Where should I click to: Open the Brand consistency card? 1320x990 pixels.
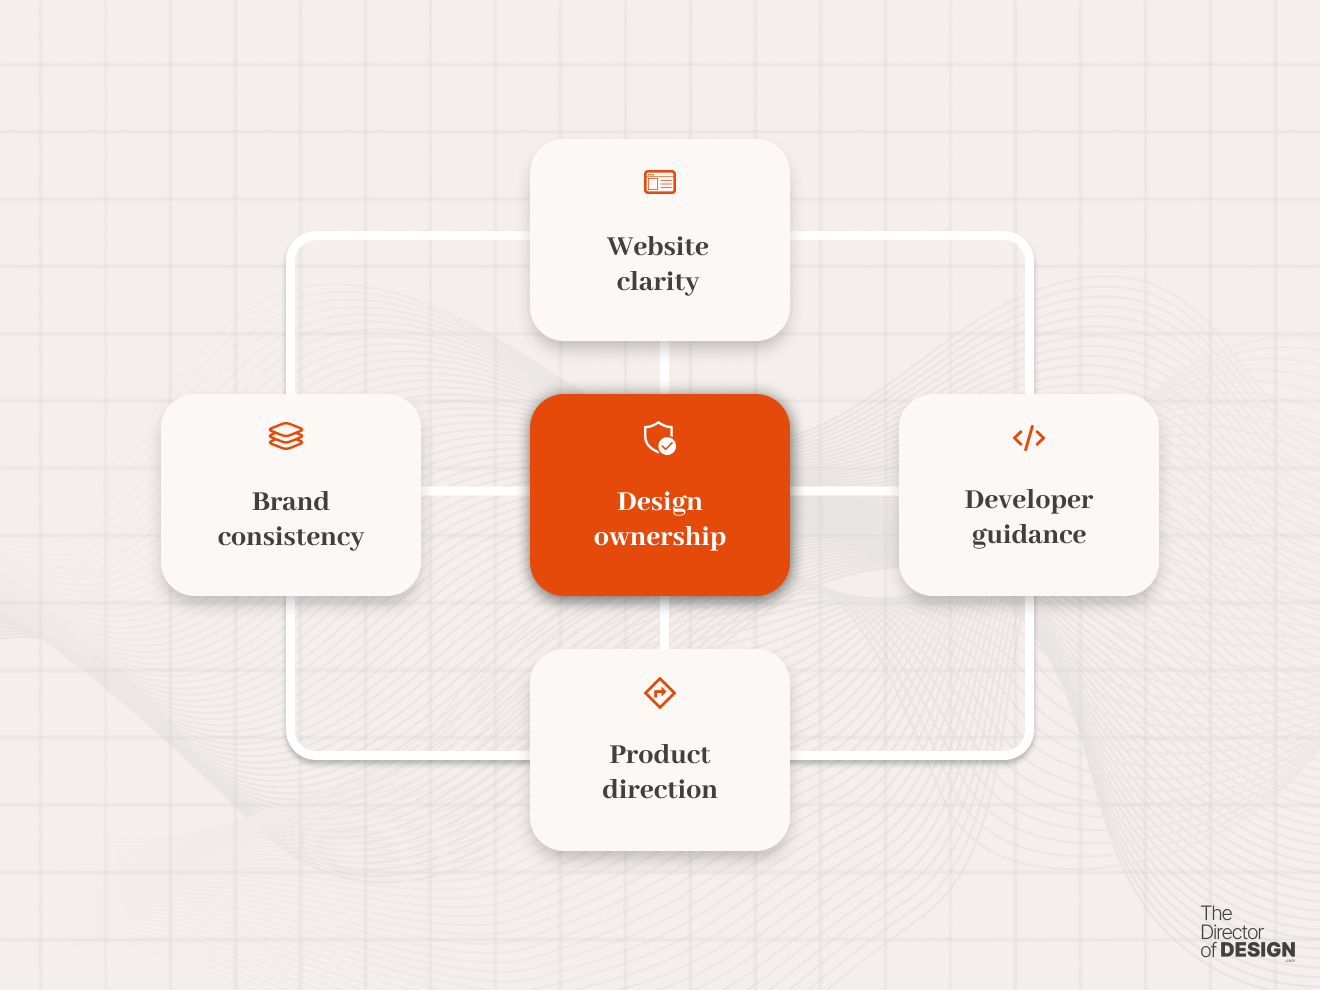click(x=290, y=495)
